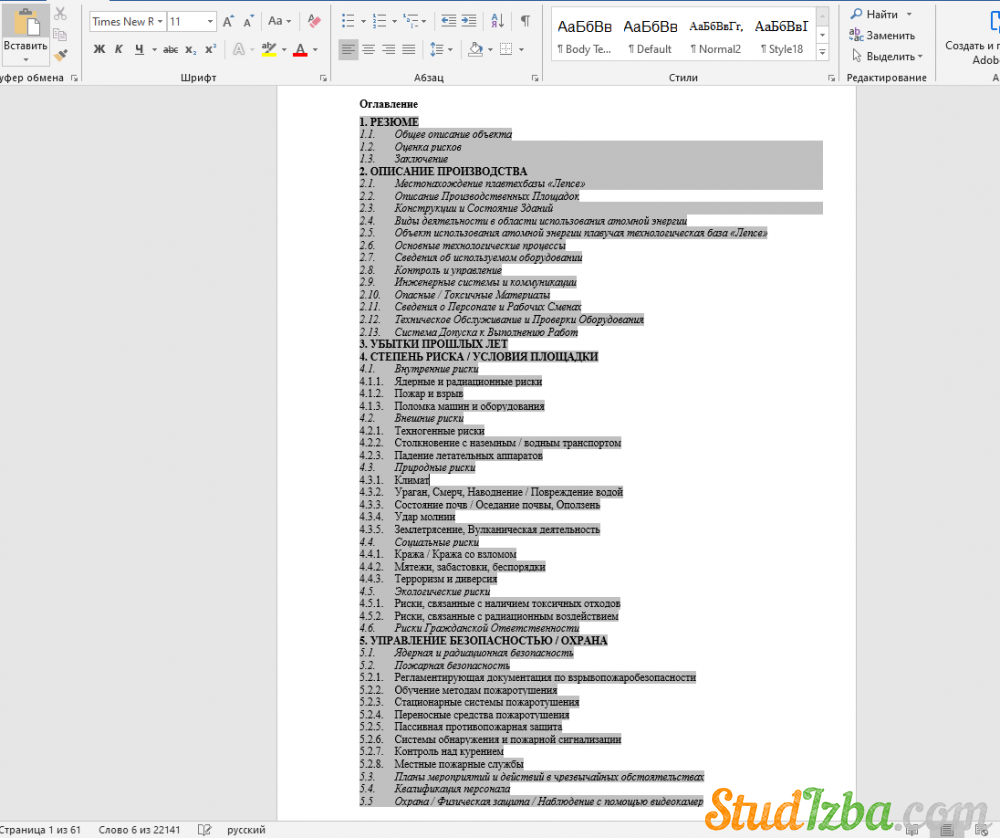Viewport: 1000px width, 838px height.
Task: Apply red font color
Action: tap(300, 49)
